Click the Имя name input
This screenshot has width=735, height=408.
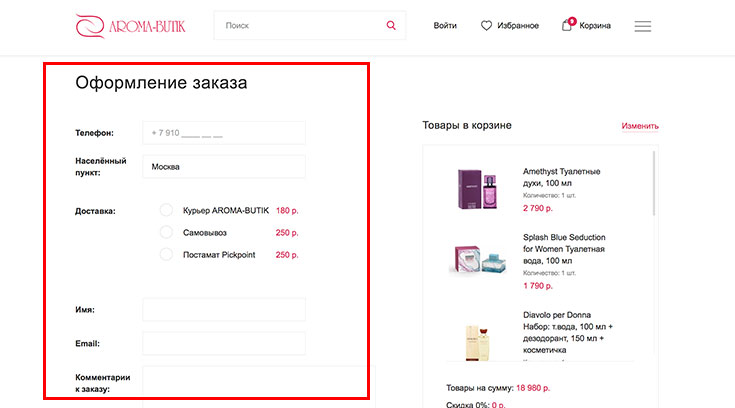(224, 310)
